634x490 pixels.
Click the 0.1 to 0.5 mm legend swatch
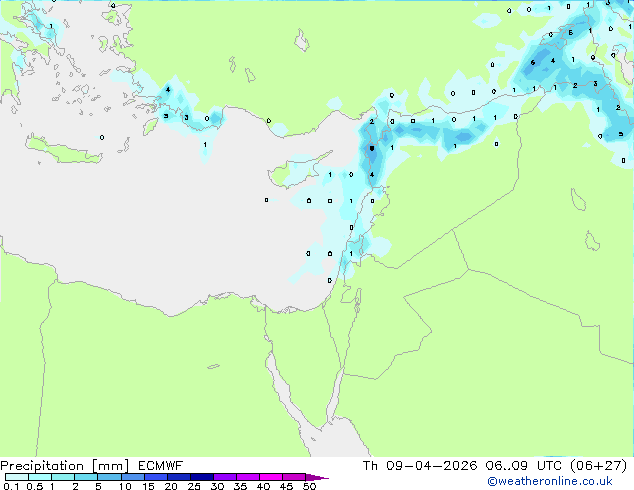click(x=17, y=477)
